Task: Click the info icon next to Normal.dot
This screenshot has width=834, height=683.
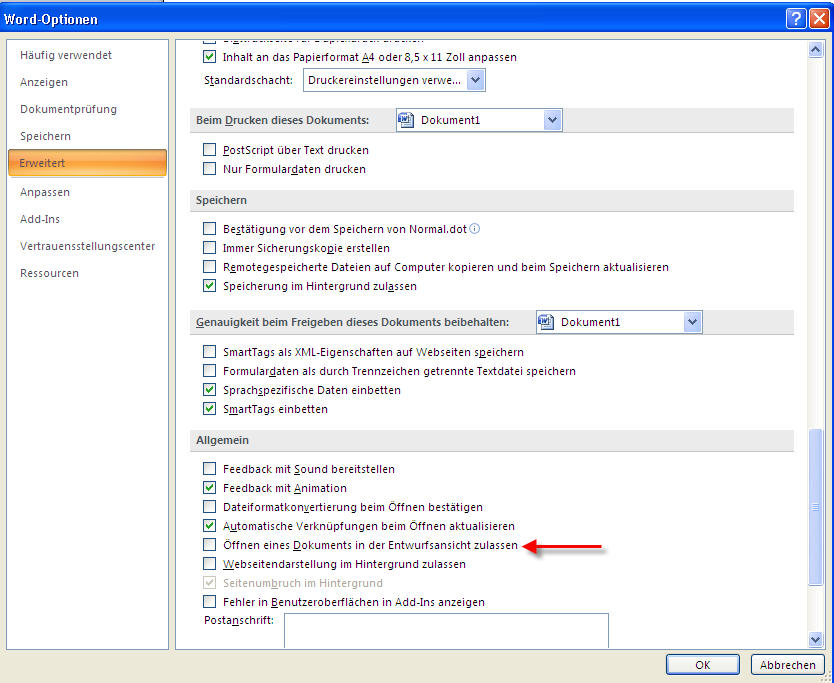Action: pos(474,229)
